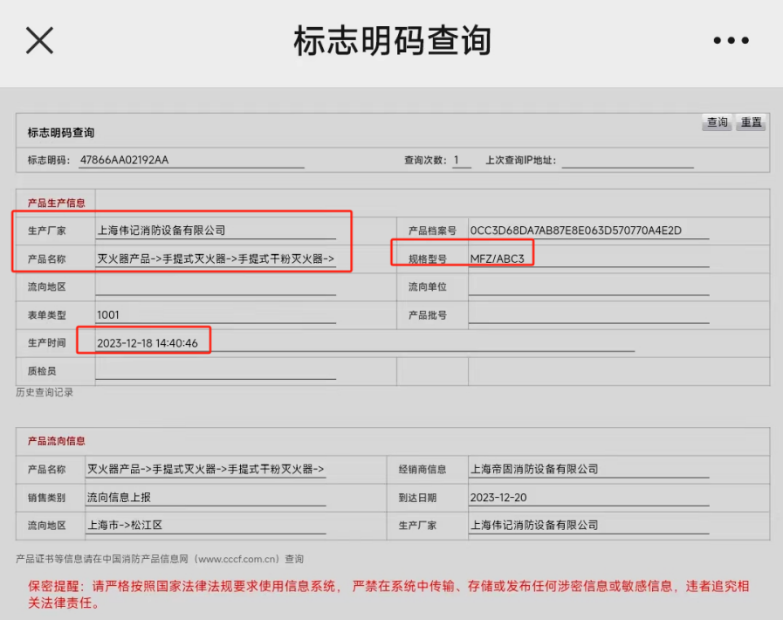
Task: Click the empty 流向单位 field
Action: click(x=589, y=287)
